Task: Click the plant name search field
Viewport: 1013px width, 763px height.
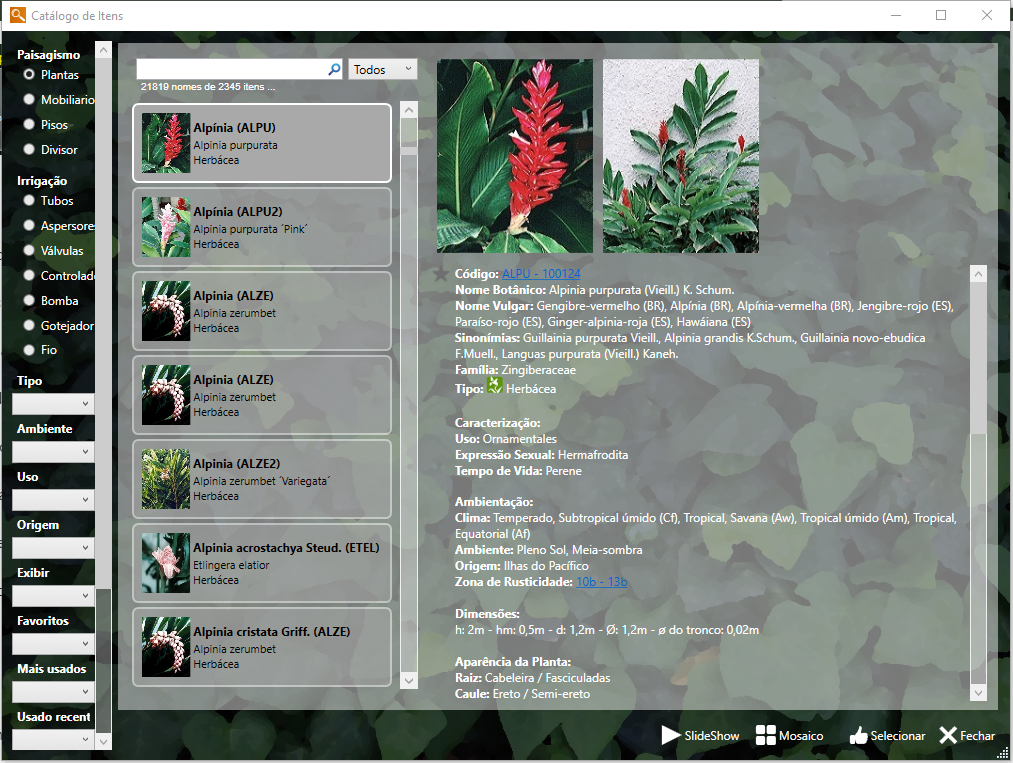Action: coord(231,70)
